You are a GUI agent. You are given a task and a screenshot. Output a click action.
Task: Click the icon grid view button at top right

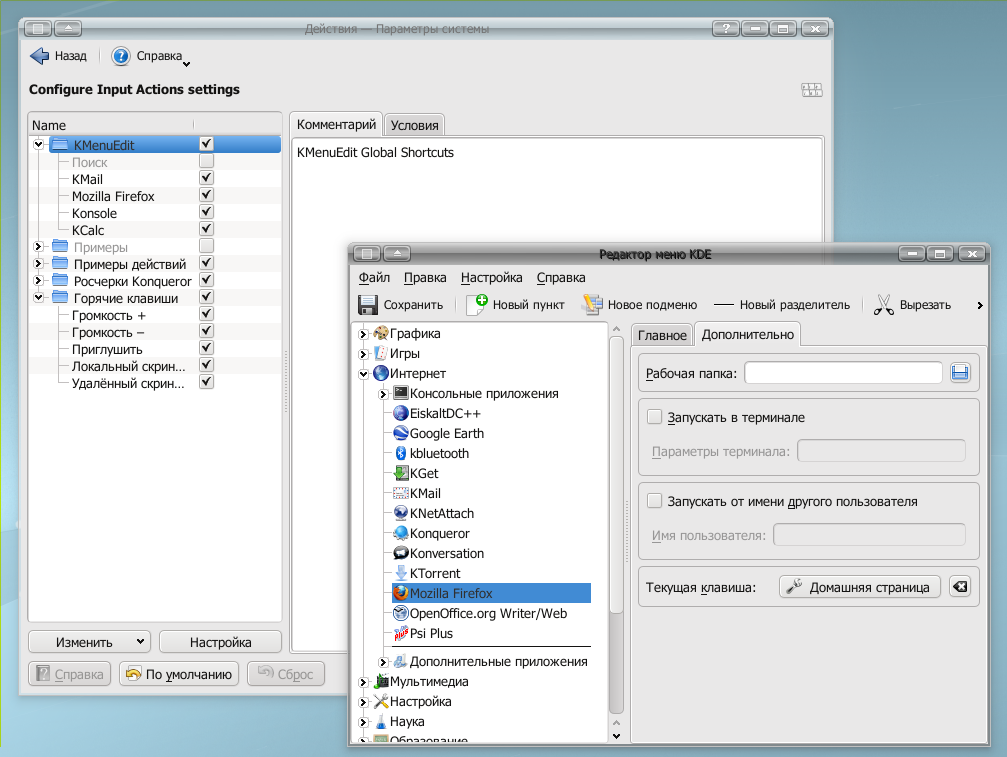click(812, 90)
